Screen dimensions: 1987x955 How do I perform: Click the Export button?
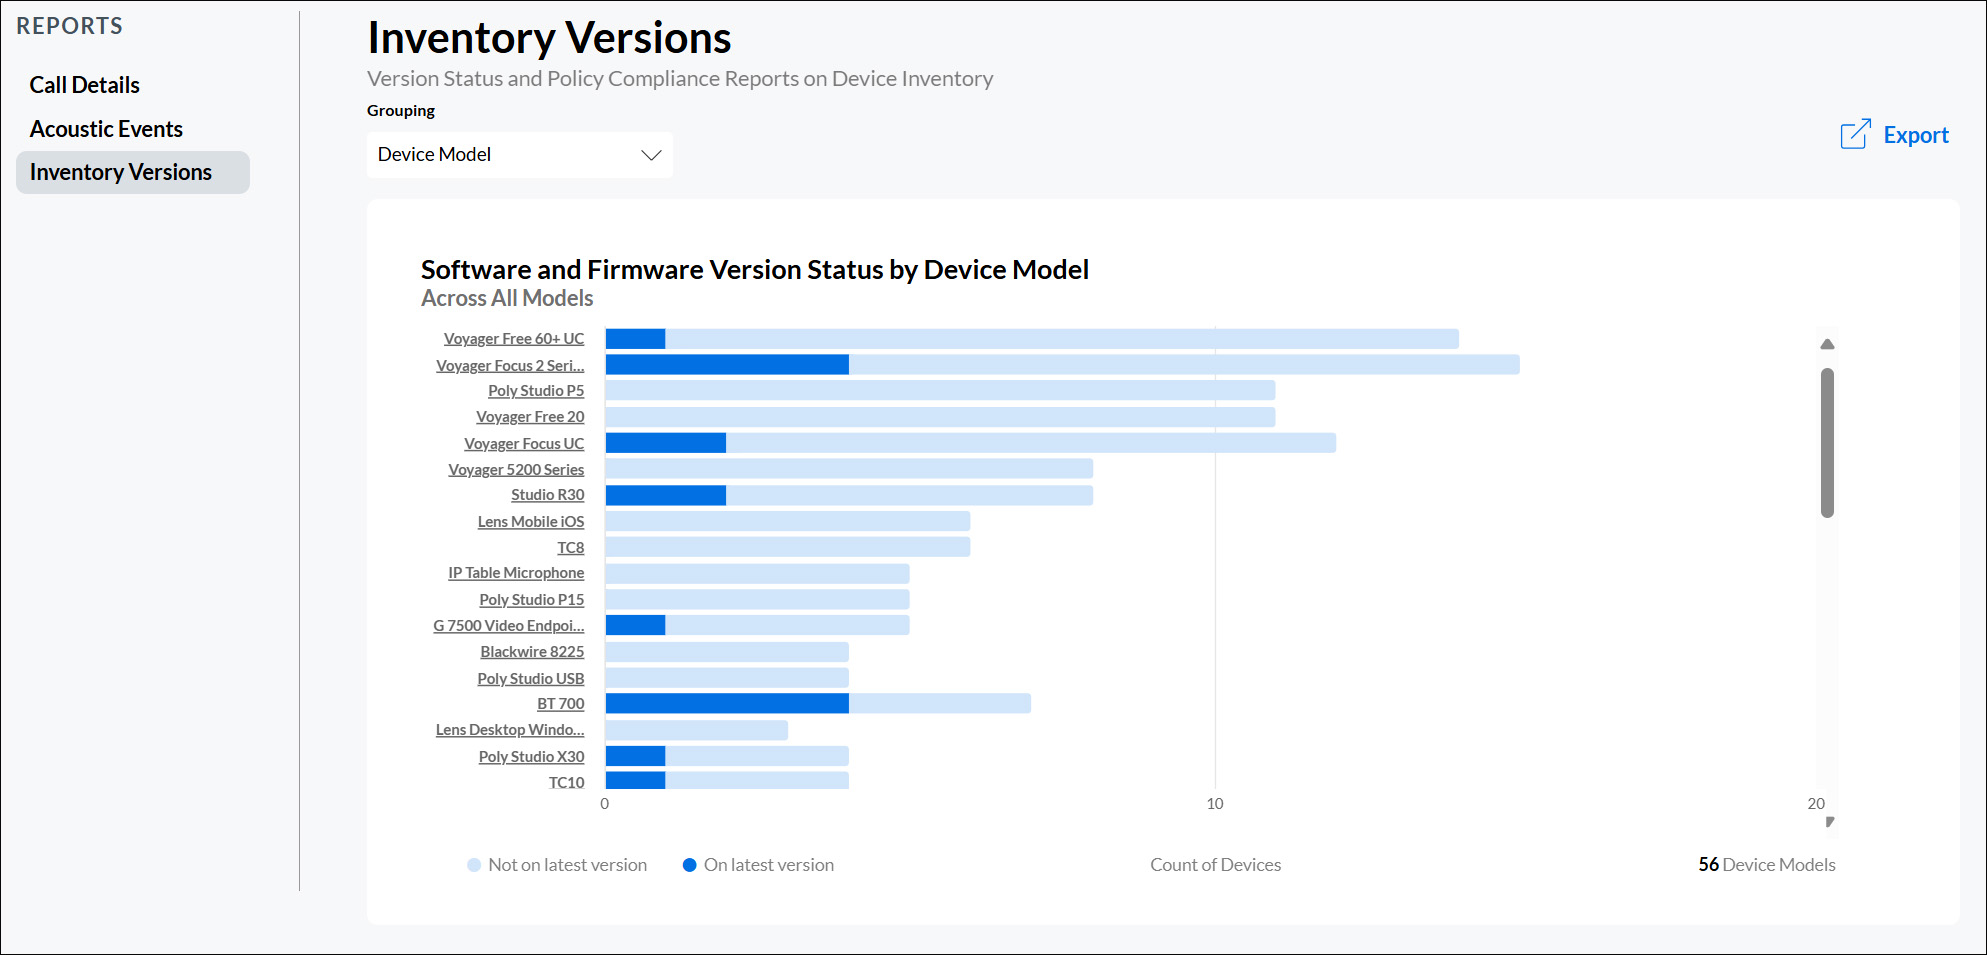pos(1916,134)
